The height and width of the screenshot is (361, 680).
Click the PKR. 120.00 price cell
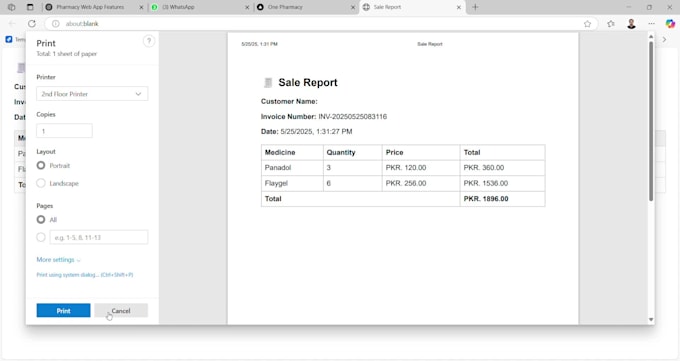[421, 167]
